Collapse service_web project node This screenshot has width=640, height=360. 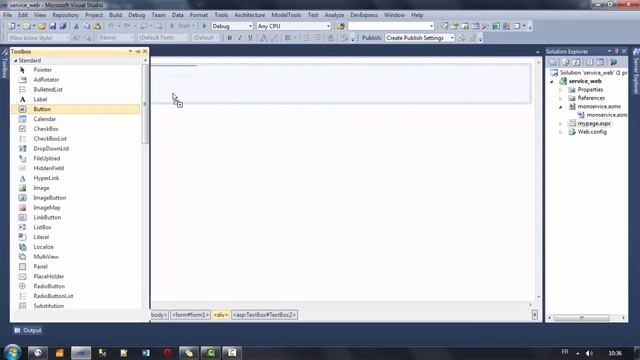tap(552, 81)
